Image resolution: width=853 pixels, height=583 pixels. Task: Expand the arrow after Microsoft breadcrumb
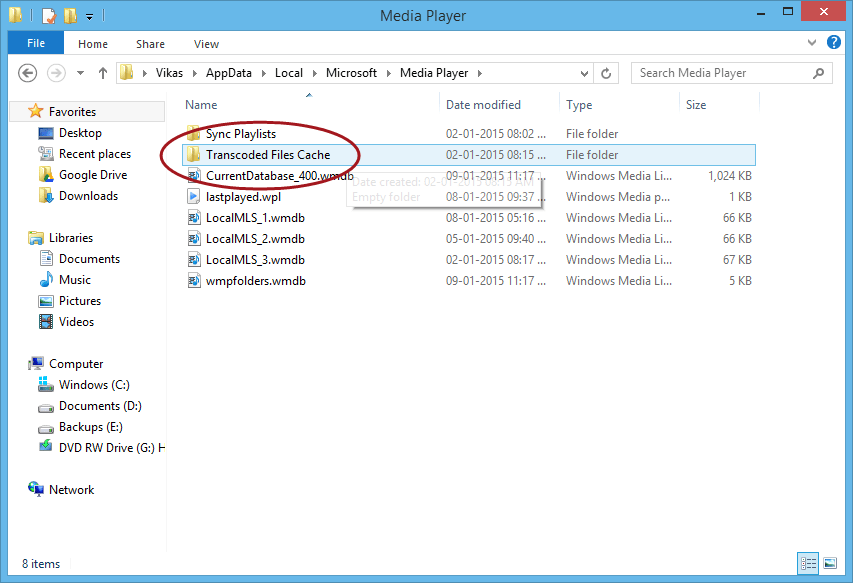pos(388,73)
